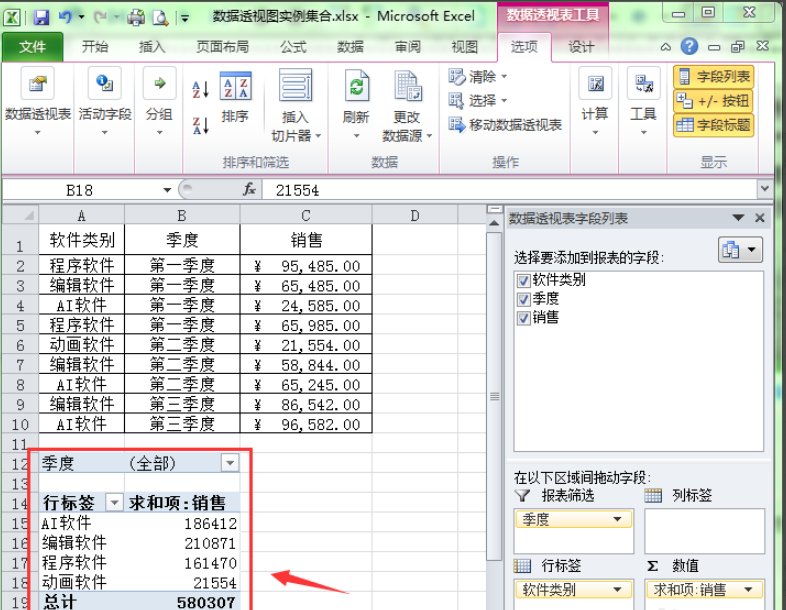
Task: Toggle the 字段标题 display button
Action: pos(713,124)
